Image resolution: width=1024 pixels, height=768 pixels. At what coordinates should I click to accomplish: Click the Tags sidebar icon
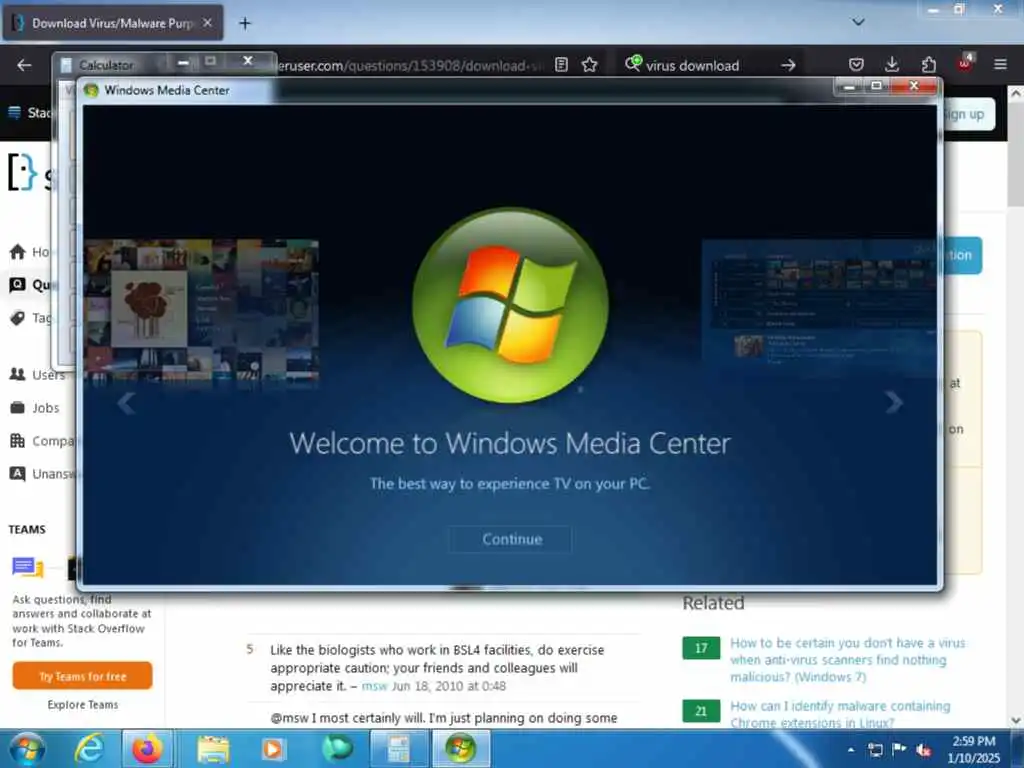[x=18, y=318]
